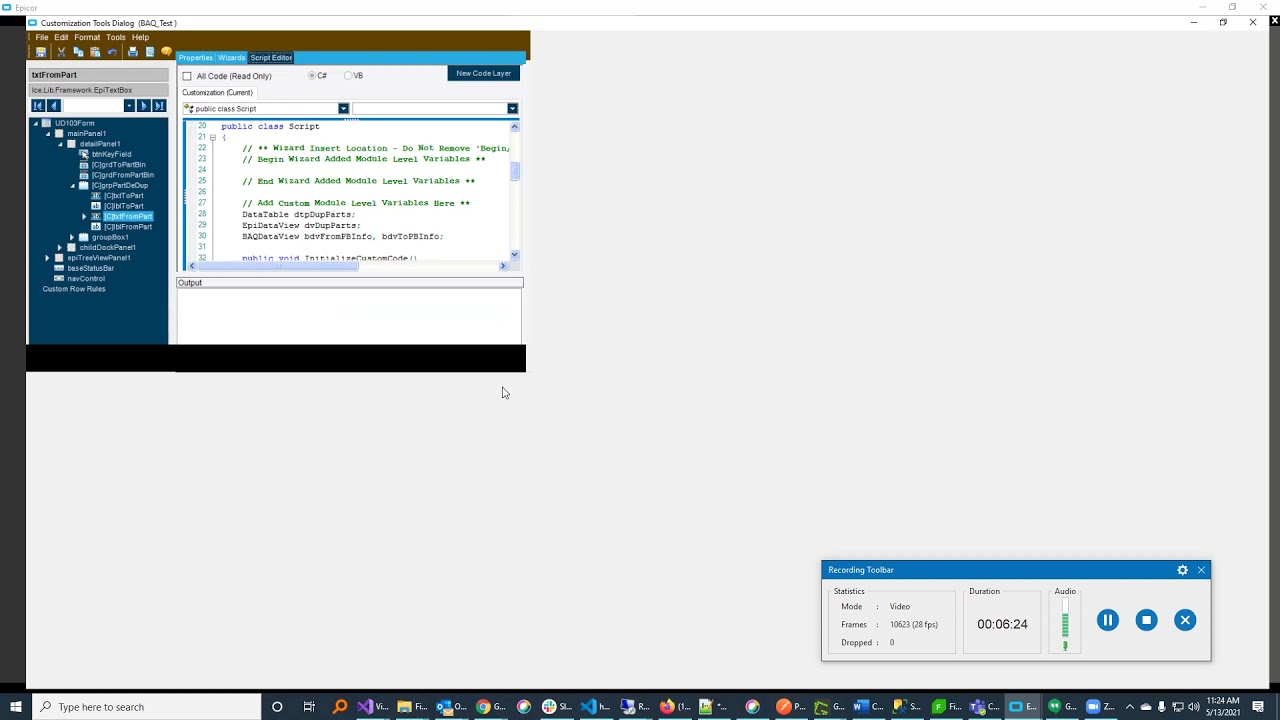
Task: Pause the recording in Recording Toolbar
Action: [1107, 620]
